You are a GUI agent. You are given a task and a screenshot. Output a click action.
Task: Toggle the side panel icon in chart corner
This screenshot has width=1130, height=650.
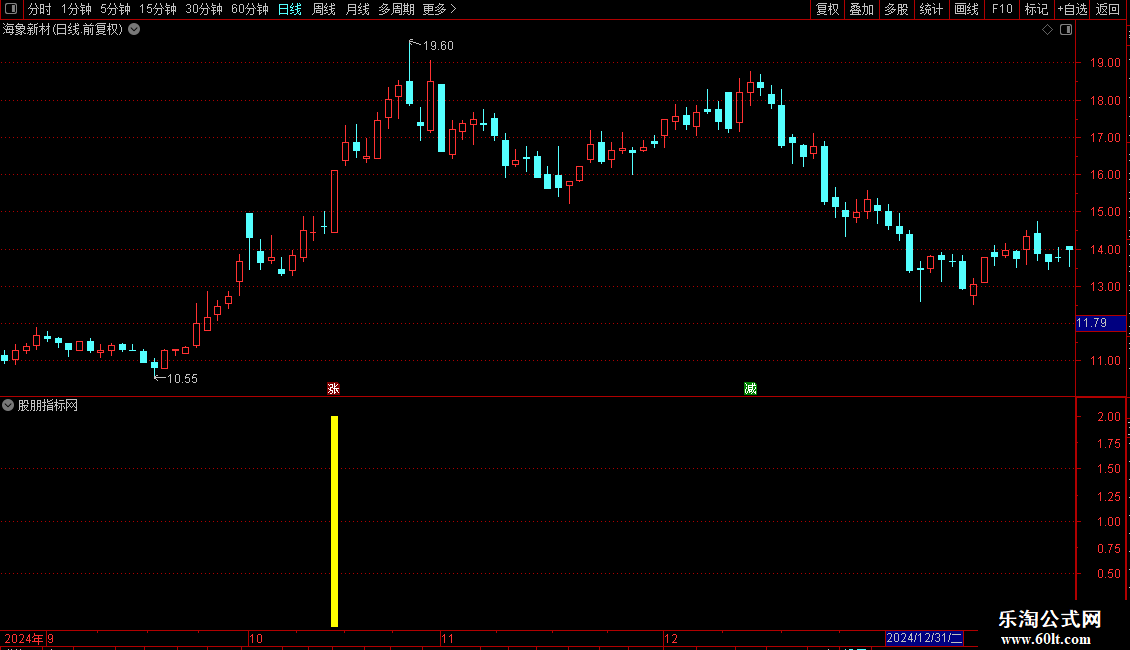tap(1066, 30)
